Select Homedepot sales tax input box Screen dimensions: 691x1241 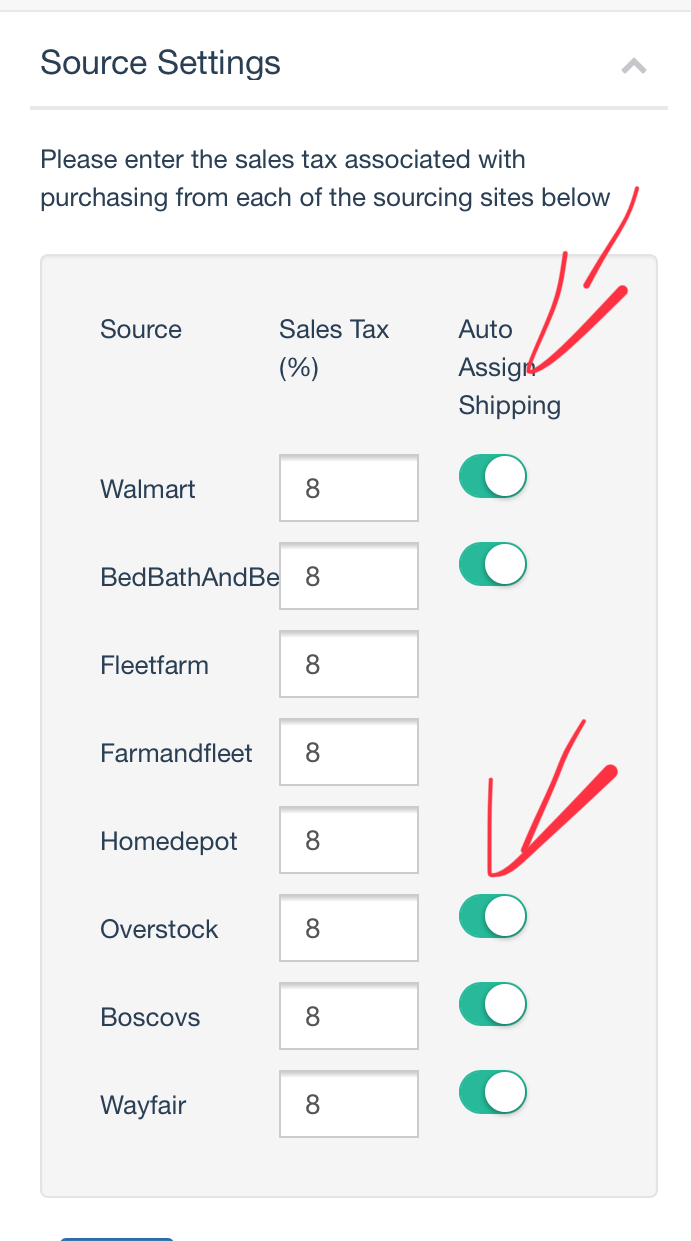[349, 840]
